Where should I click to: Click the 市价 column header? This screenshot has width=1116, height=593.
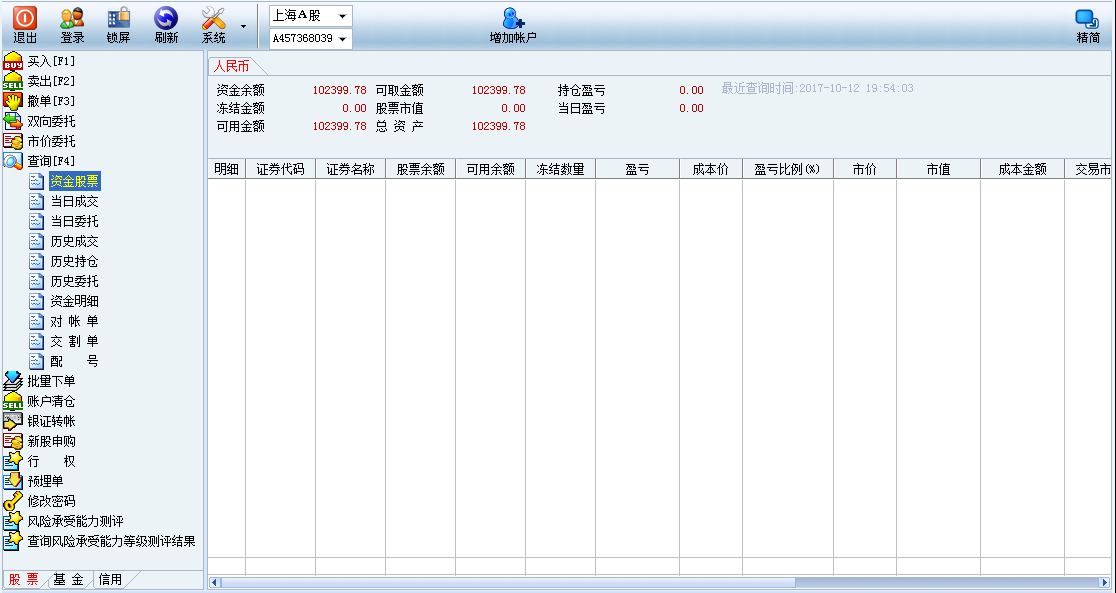(x=864, y=169)
